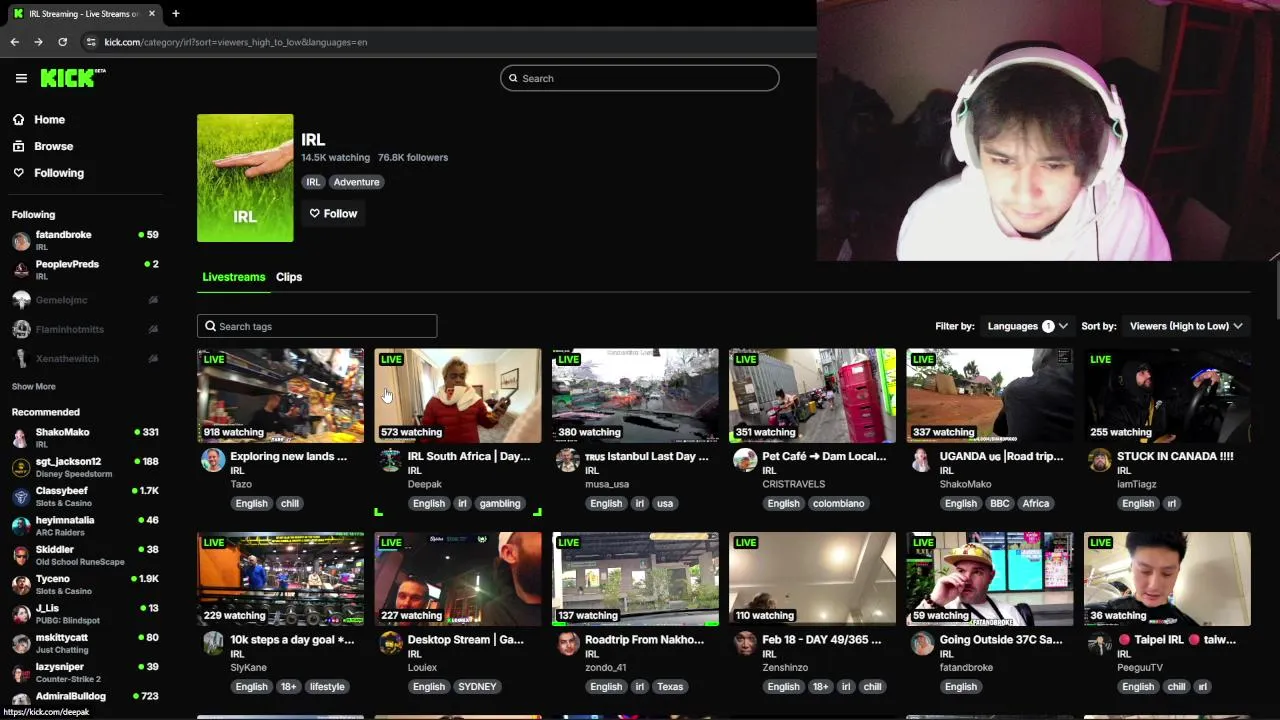The width and height of the screenshot is (1280, 720).
Task: Open 10k steps a day stream thumbnail
Action: pos(280,578)
